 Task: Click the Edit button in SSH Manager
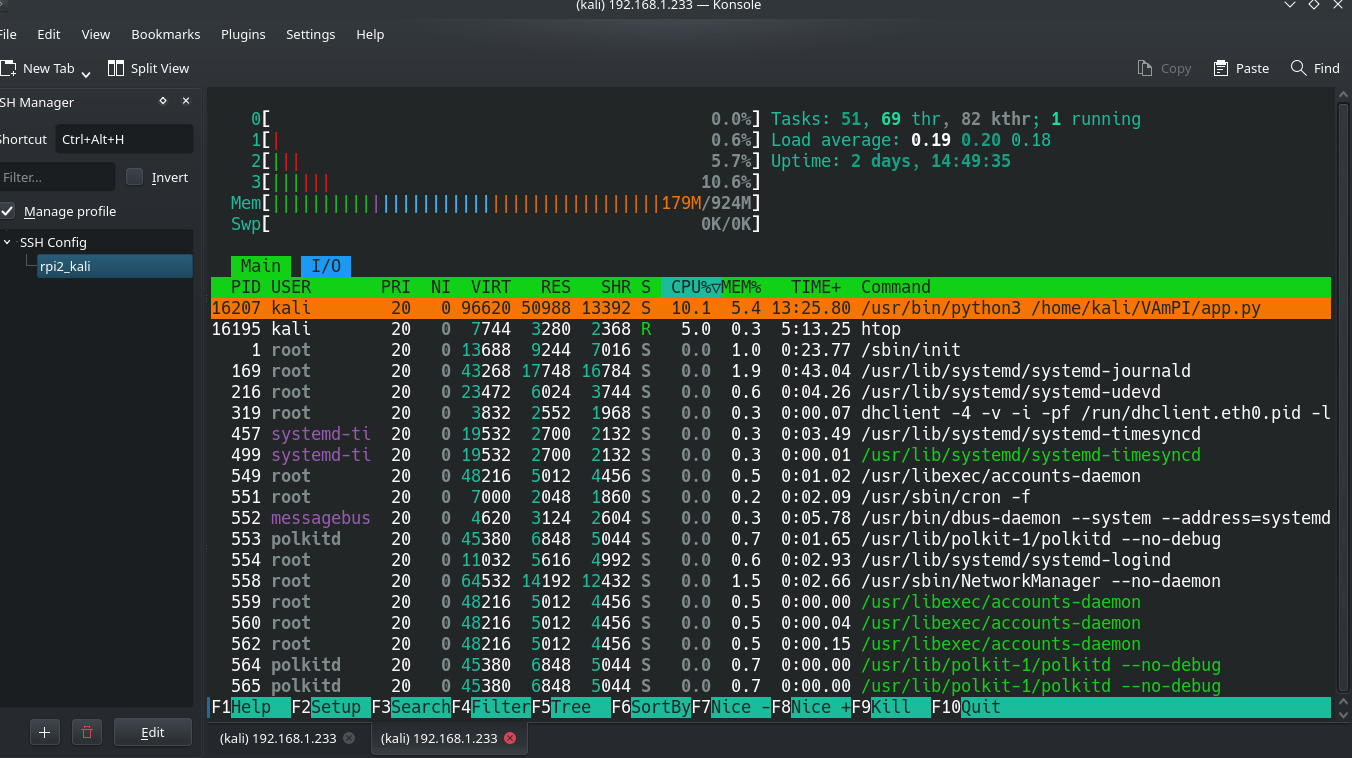[x=153, y=732]
